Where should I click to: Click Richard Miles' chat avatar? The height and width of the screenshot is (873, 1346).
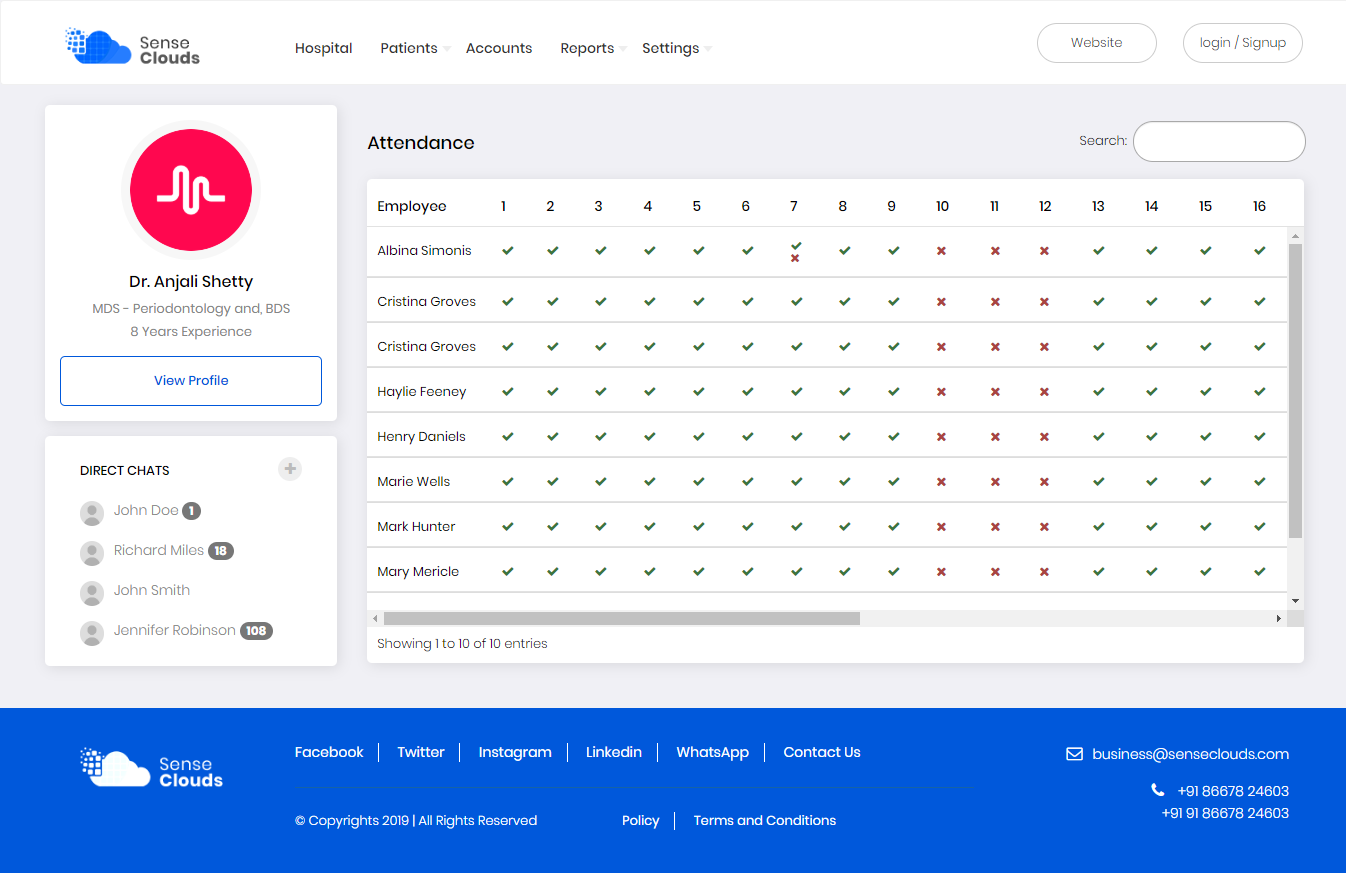[92, 553]
